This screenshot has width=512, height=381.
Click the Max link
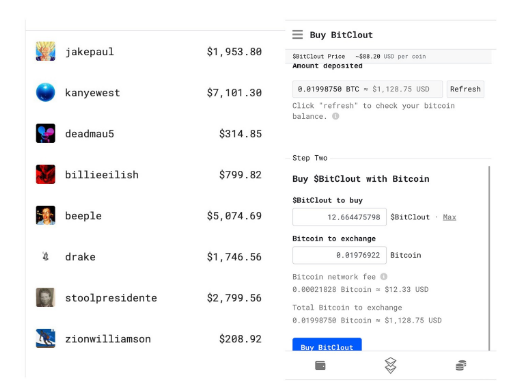449,217
